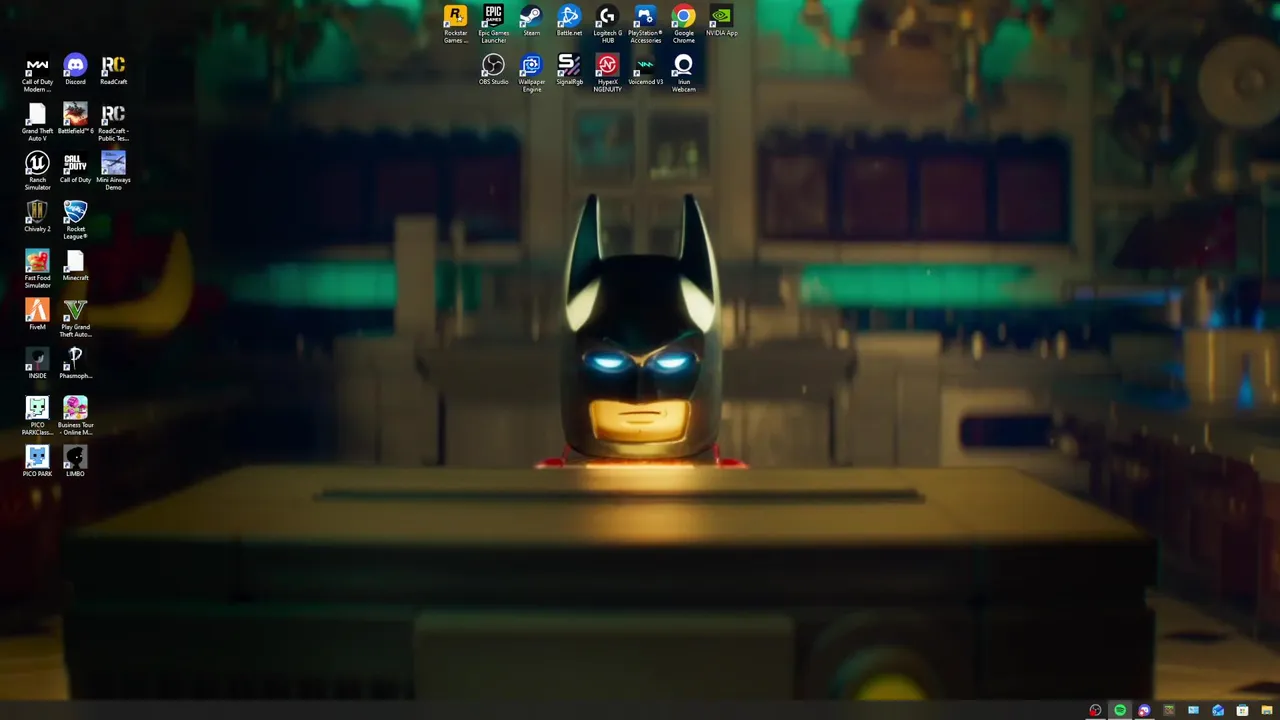Select the OBS Studio shortcut
The image size is (1280, 720).
click(x=493, y=70)
